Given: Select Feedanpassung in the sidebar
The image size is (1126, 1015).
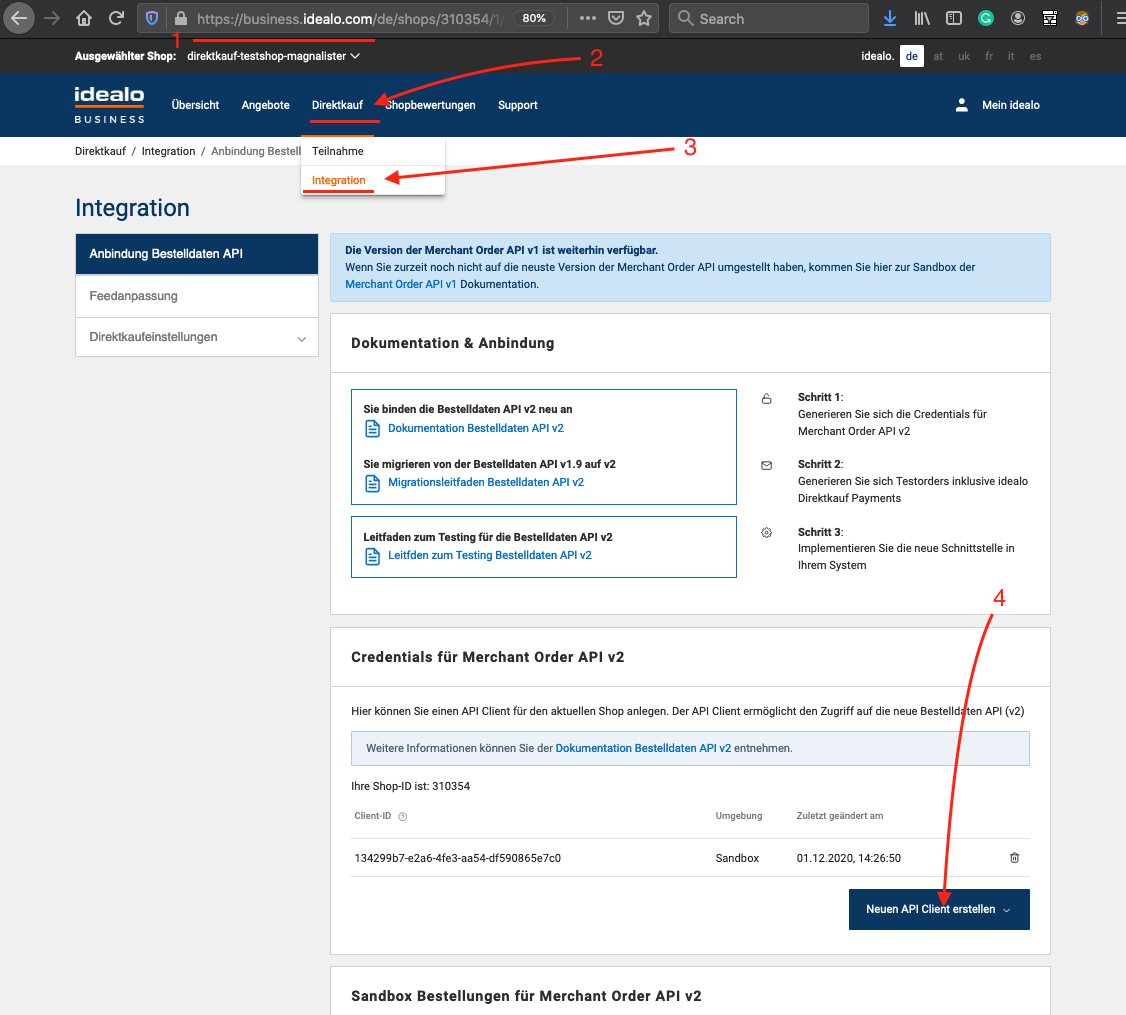Looking at the screenshot, I should (197, 296).
